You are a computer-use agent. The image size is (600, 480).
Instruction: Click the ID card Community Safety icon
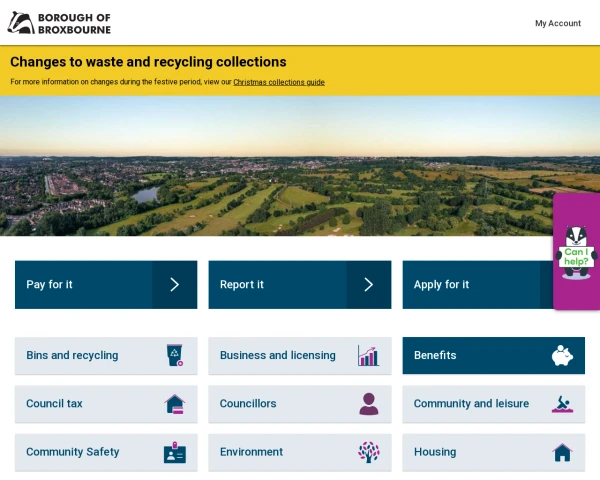click(175, 452)
